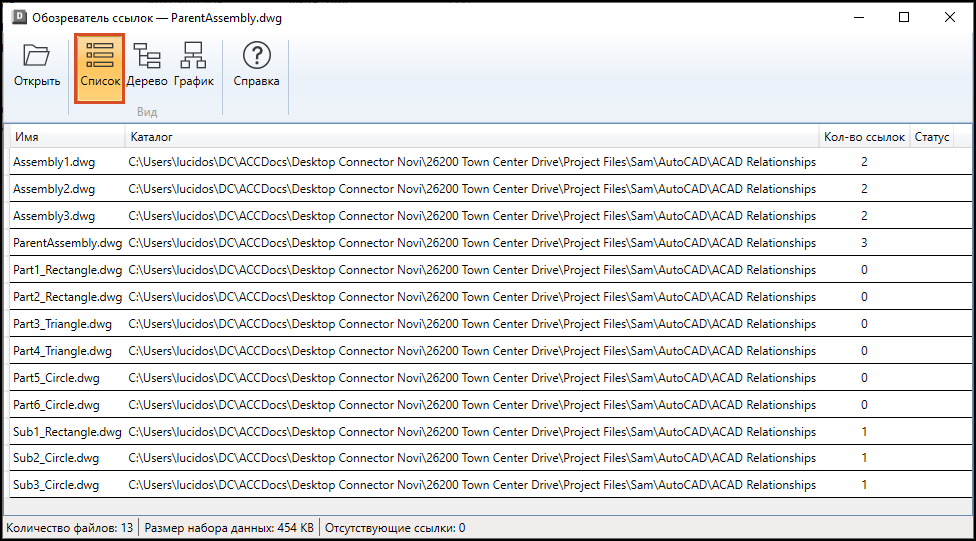This screenshot has height=541, width=976.
Task: Sort by the Имя column header
Action: [x=67, y=137]
